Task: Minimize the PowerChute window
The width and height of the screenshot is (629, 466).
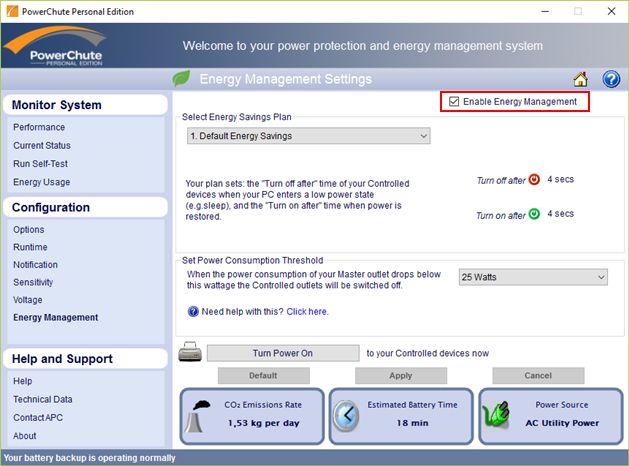Action: (x=545, y=11)
